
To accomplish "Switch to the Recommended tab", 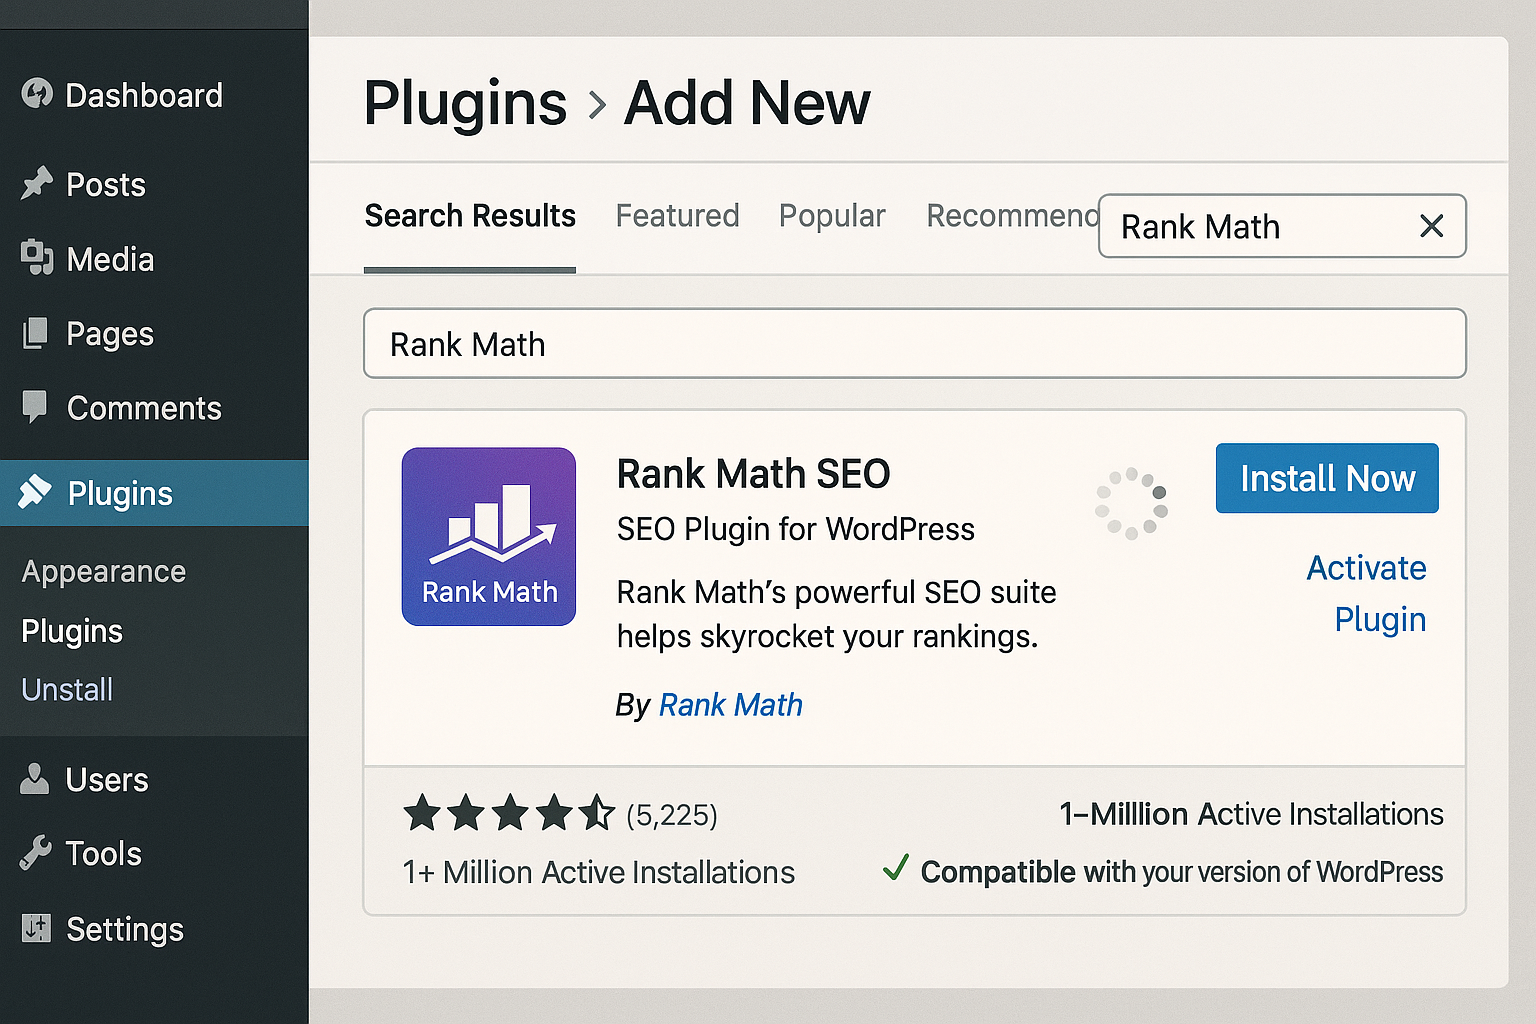I will tap(1012, 216).
